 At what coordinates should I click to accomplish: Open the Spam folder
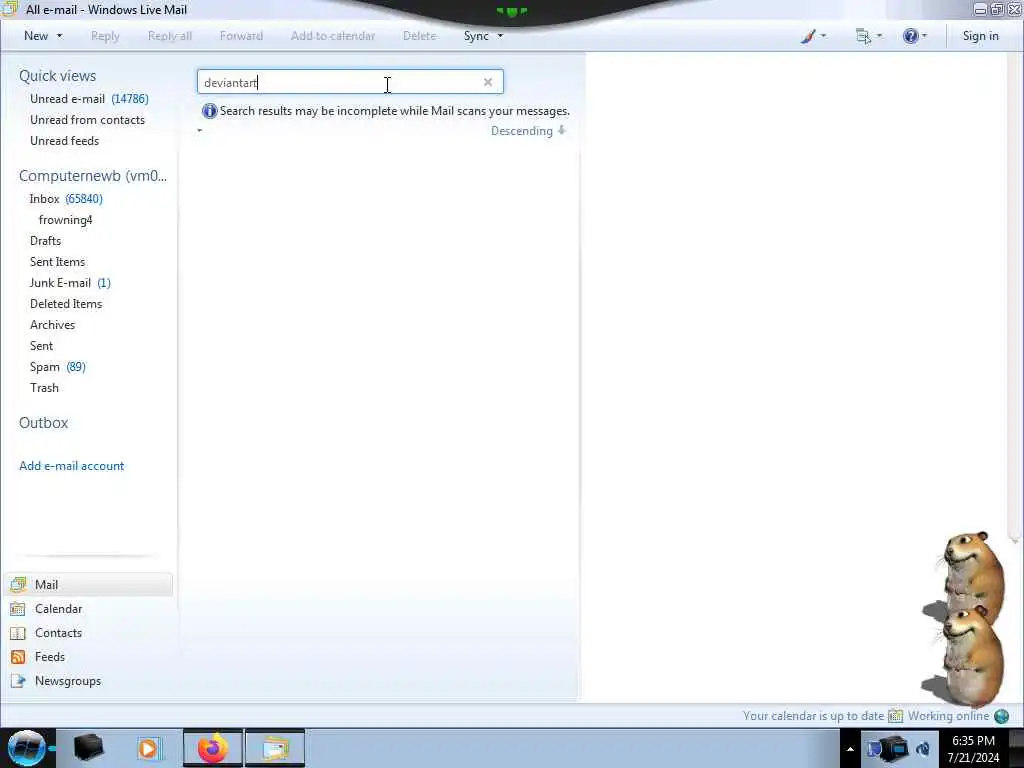coord(57,366)
